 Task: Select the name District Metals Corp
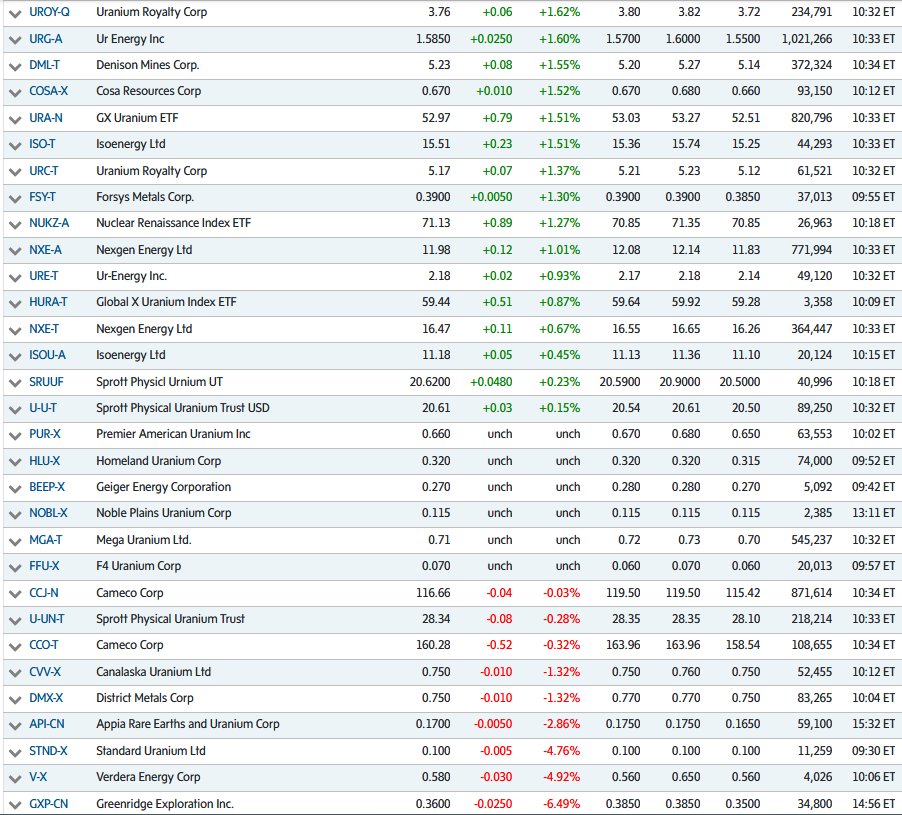(145, 697)
